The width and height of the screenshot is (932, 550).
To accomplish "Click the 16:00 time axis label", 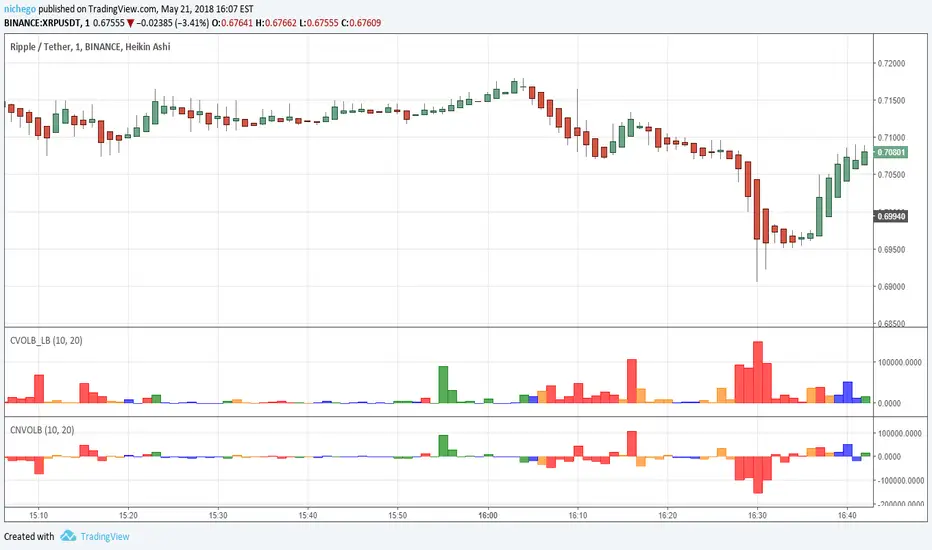I will click(x=487, y=515).
